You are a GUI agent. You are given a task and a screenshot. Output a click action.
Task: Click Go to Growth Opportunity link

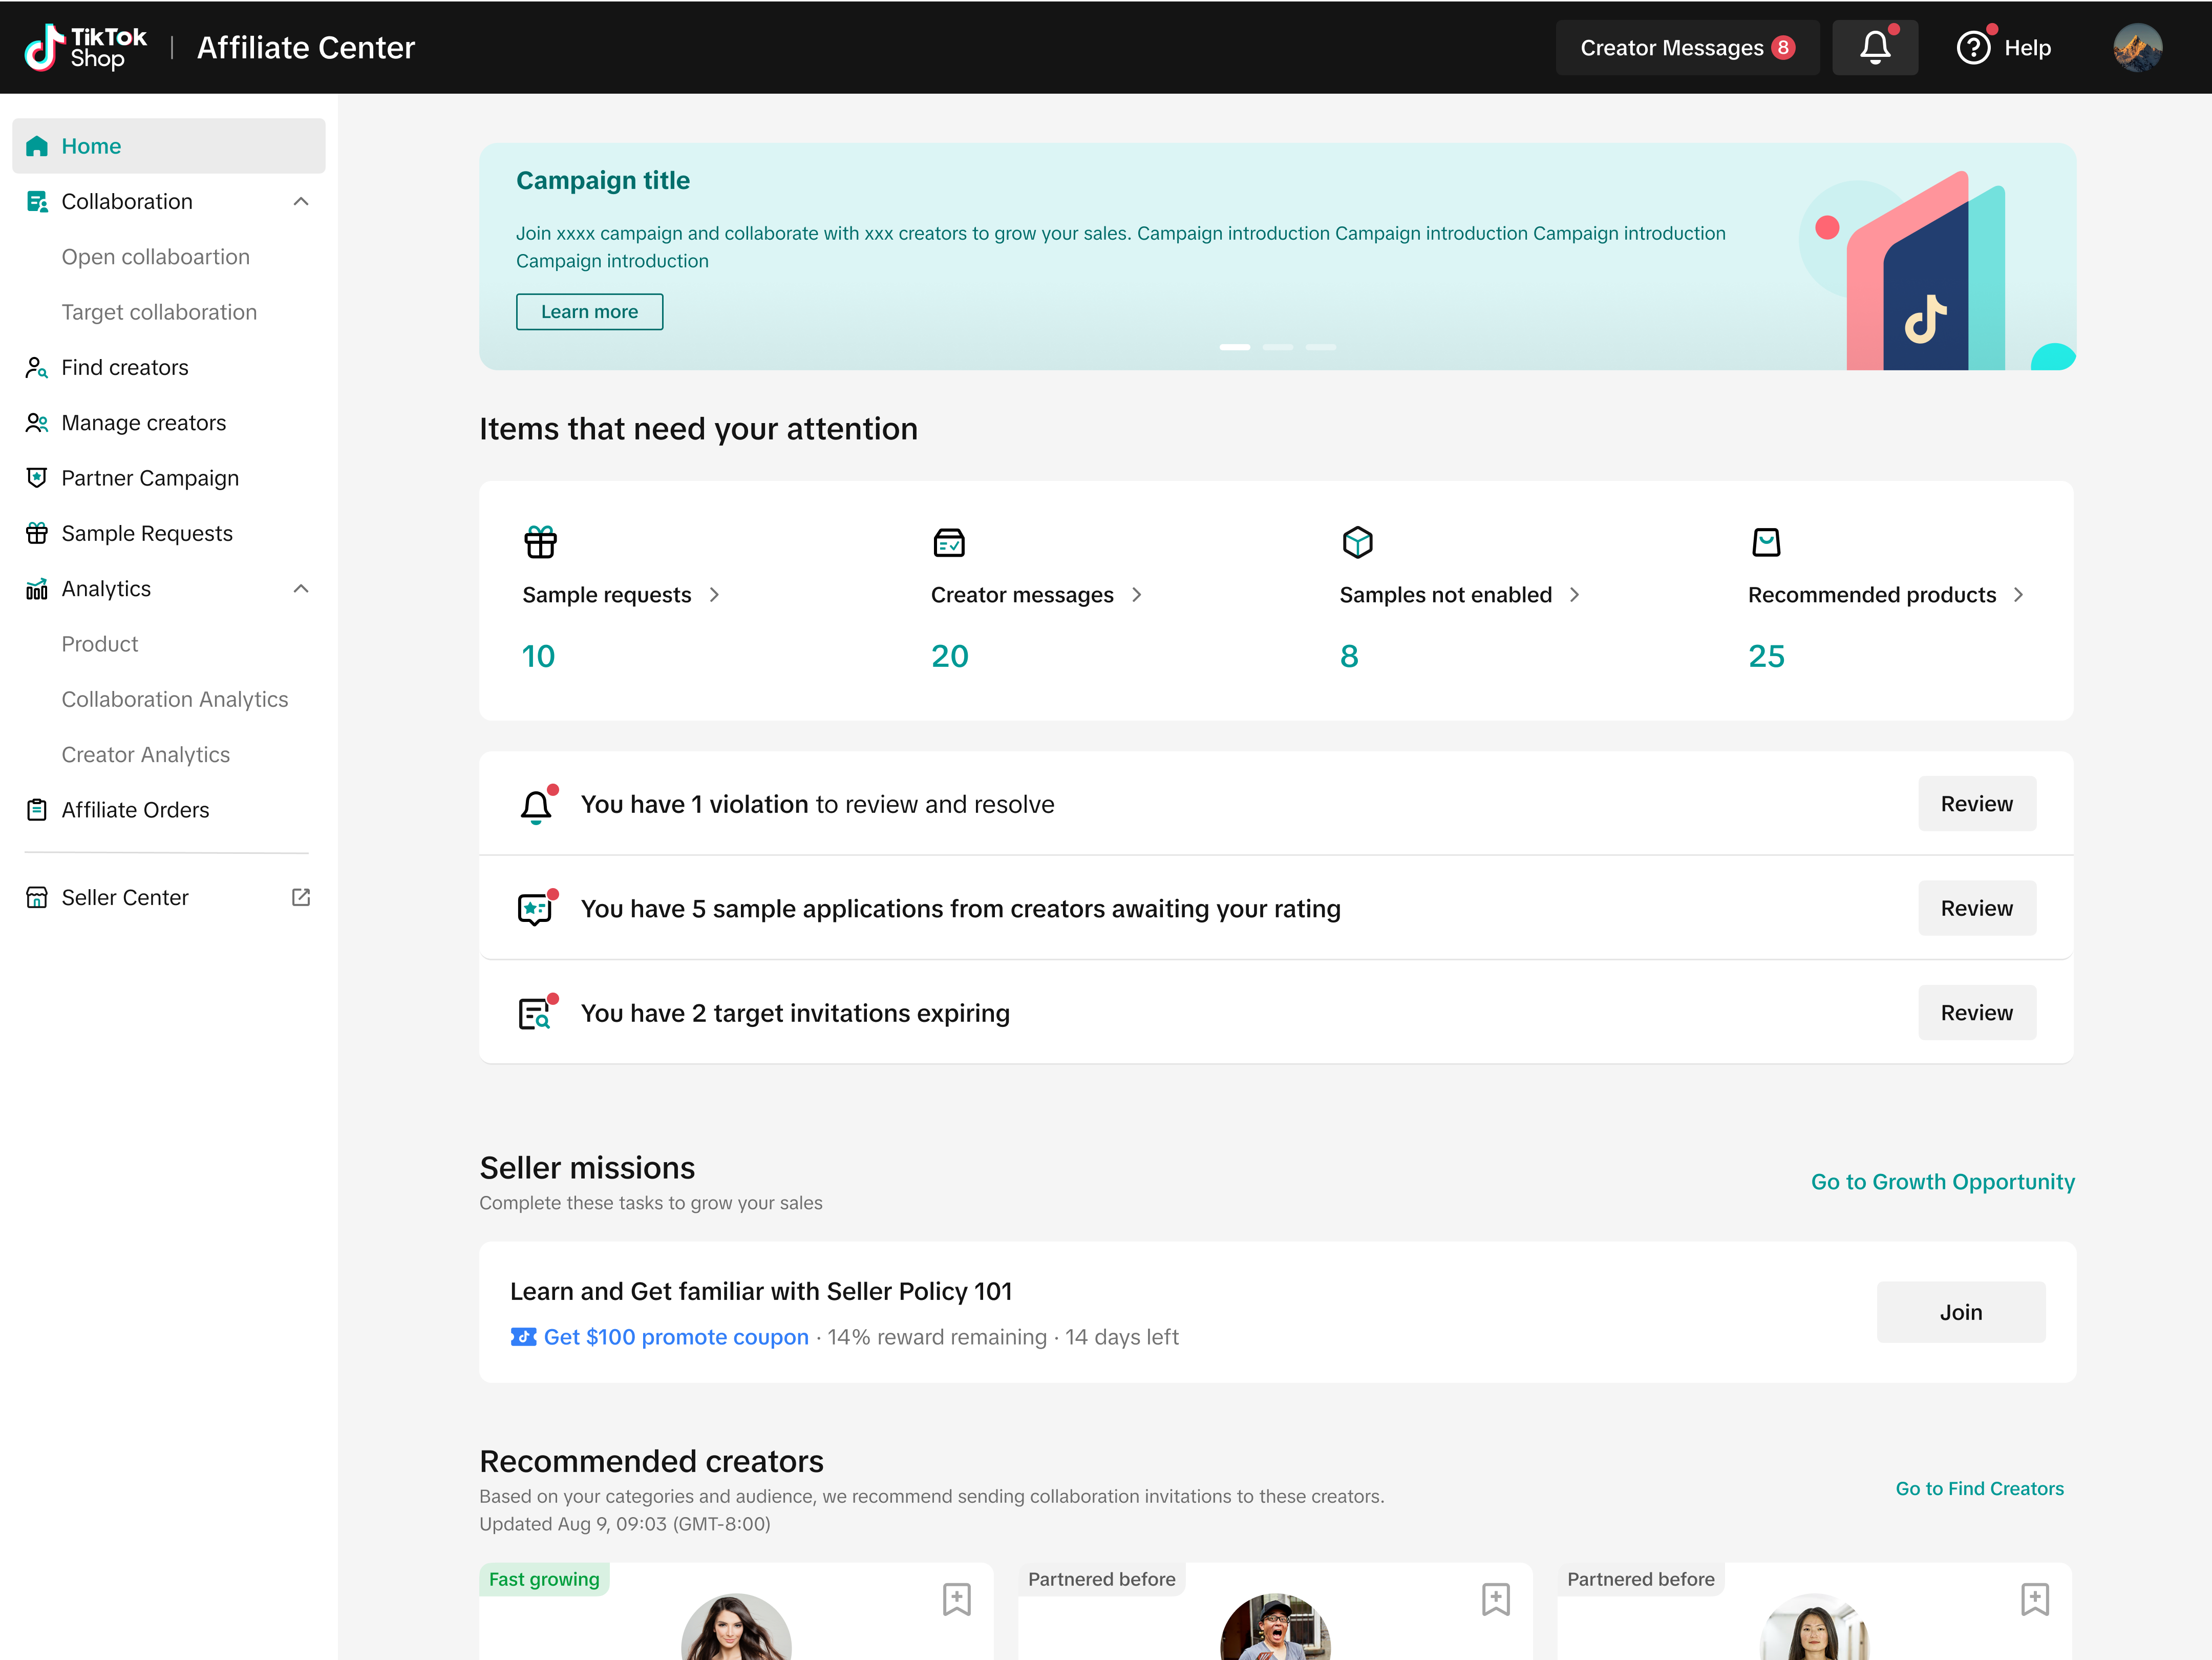click(x=1942, y=1182)
